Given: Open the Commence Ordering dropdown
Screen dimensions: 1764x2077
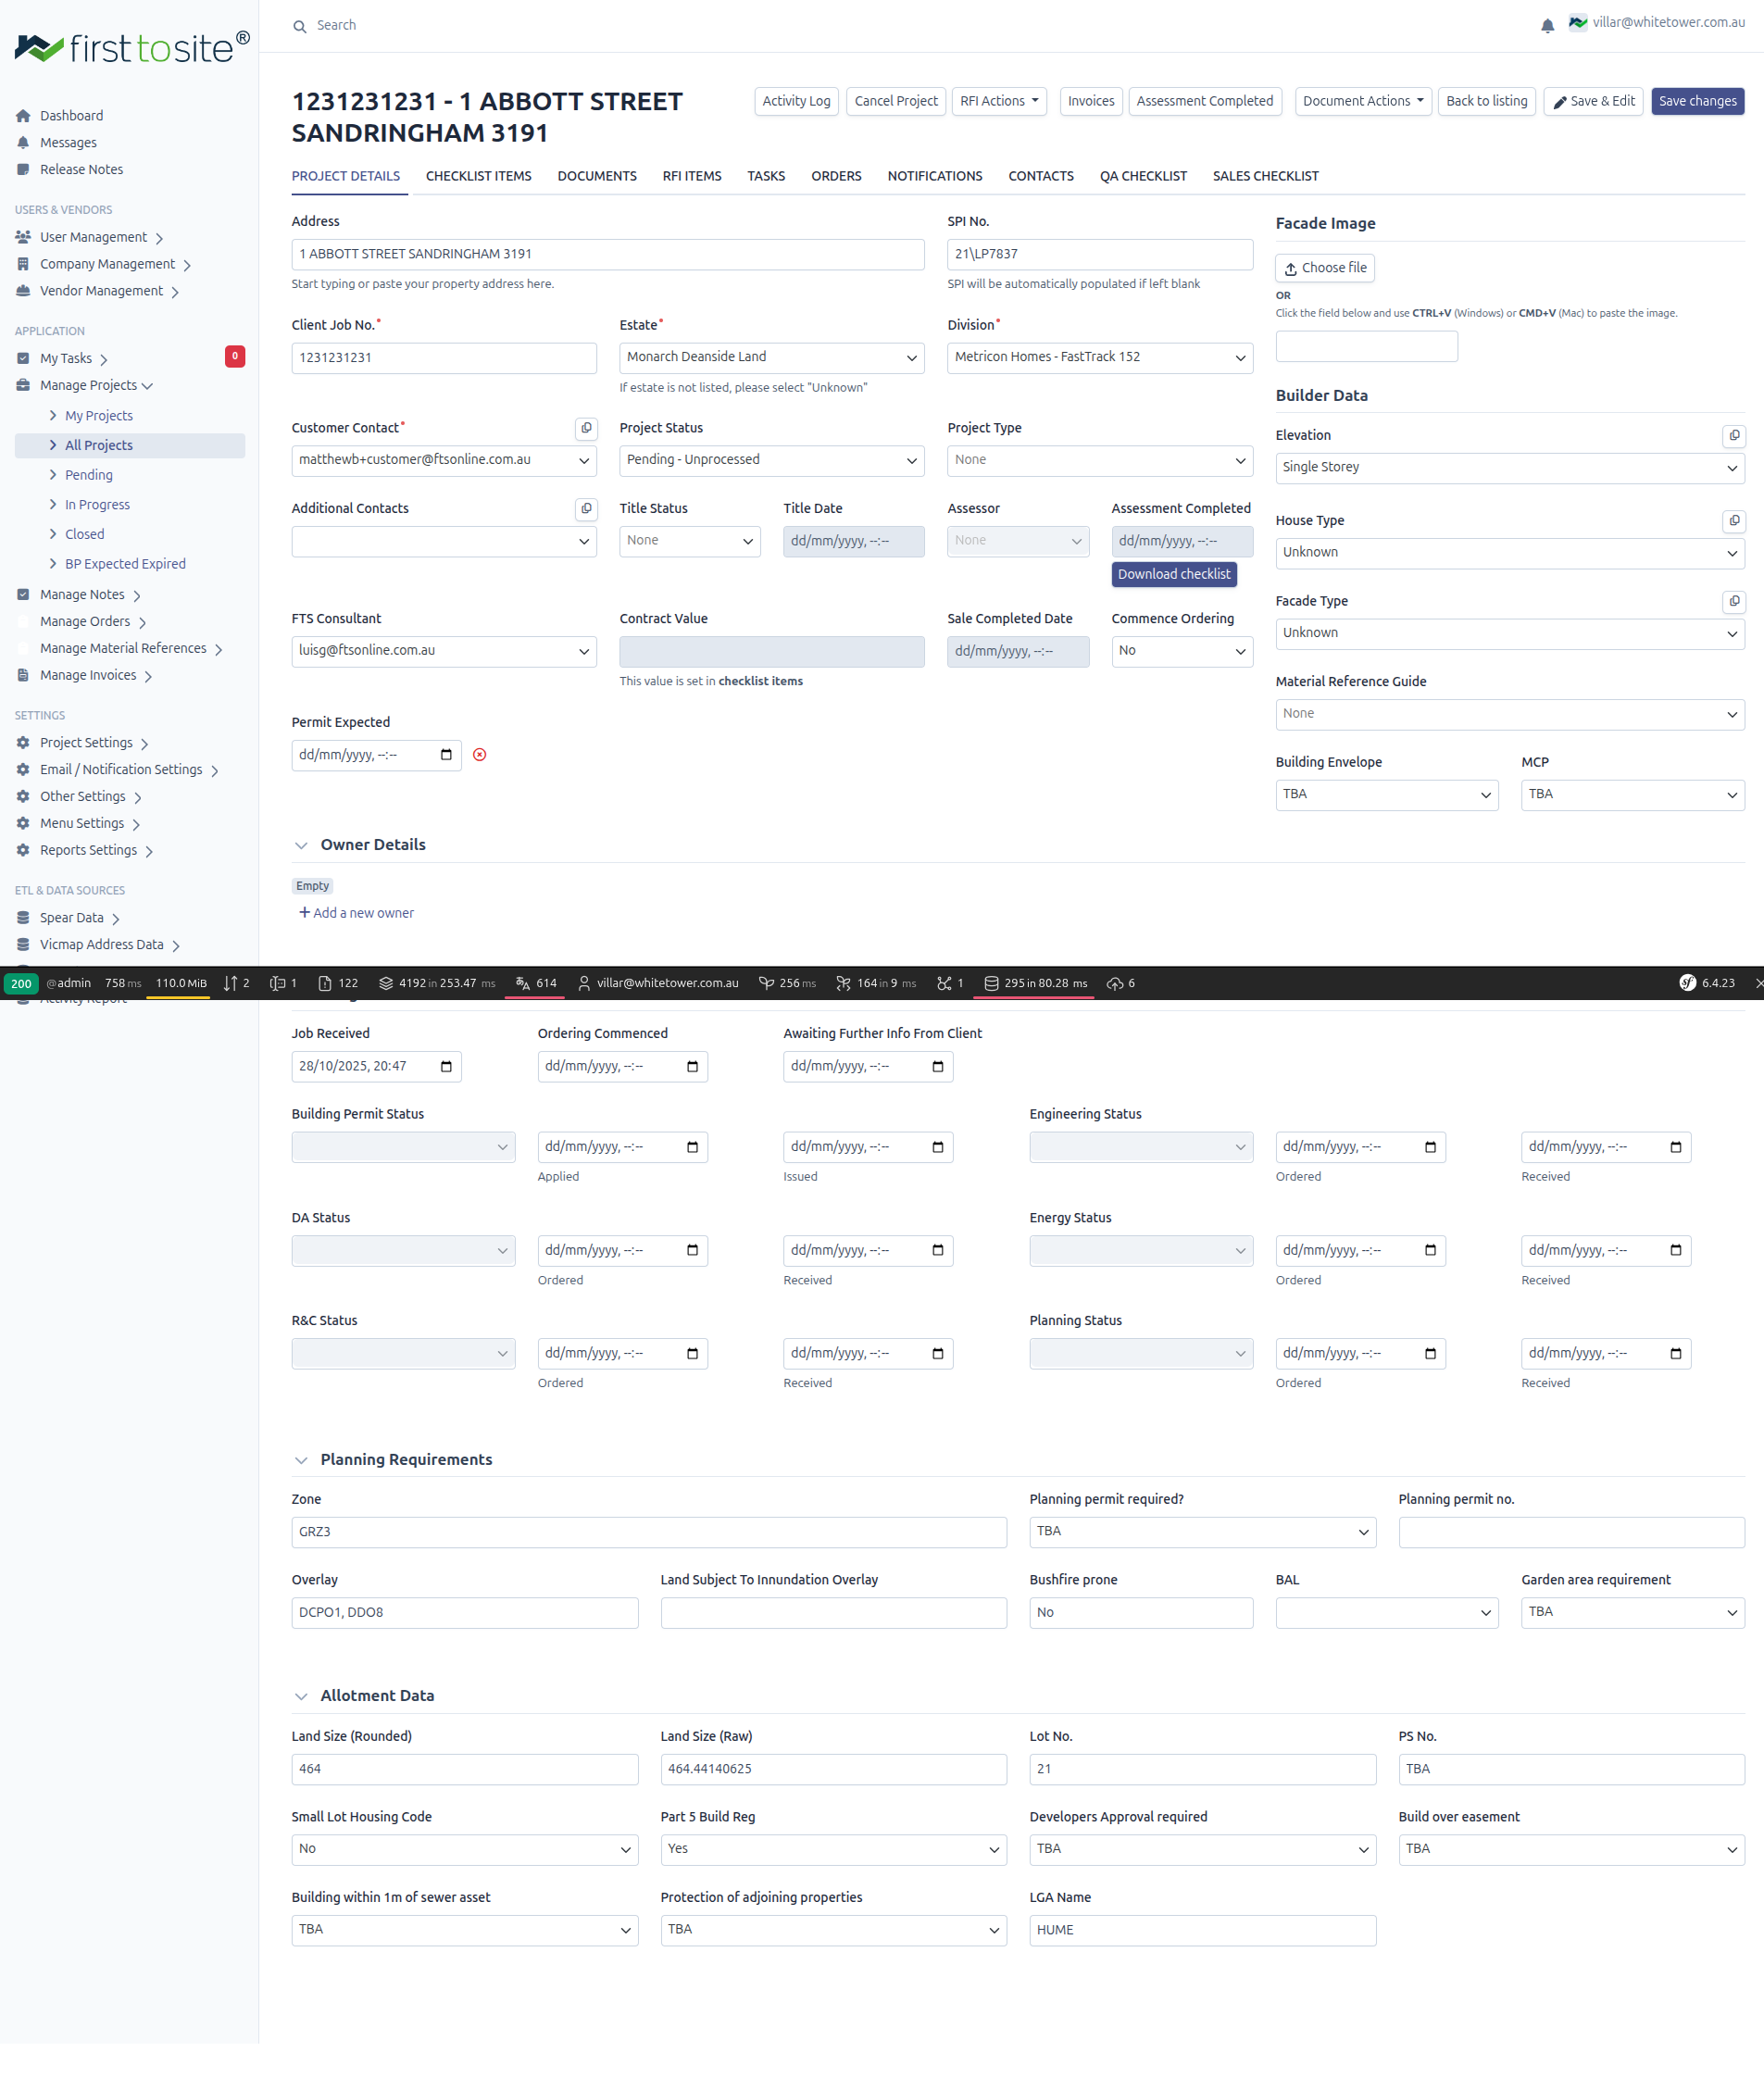Looking at the screenshot, I should pyautogui.click(x=1181, y=651).
